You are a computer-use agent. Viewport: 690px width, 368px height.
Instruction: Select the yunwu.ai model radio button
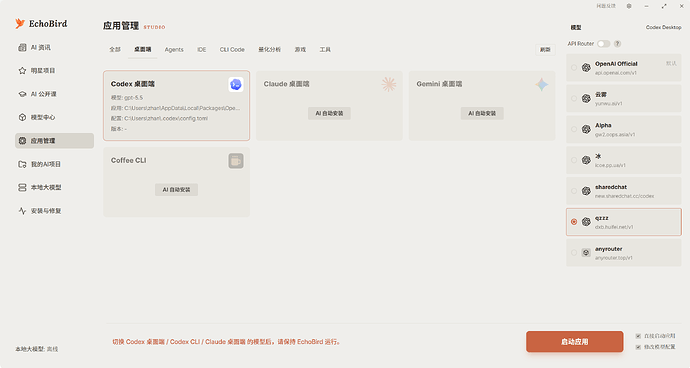click(x=574, y=99)
